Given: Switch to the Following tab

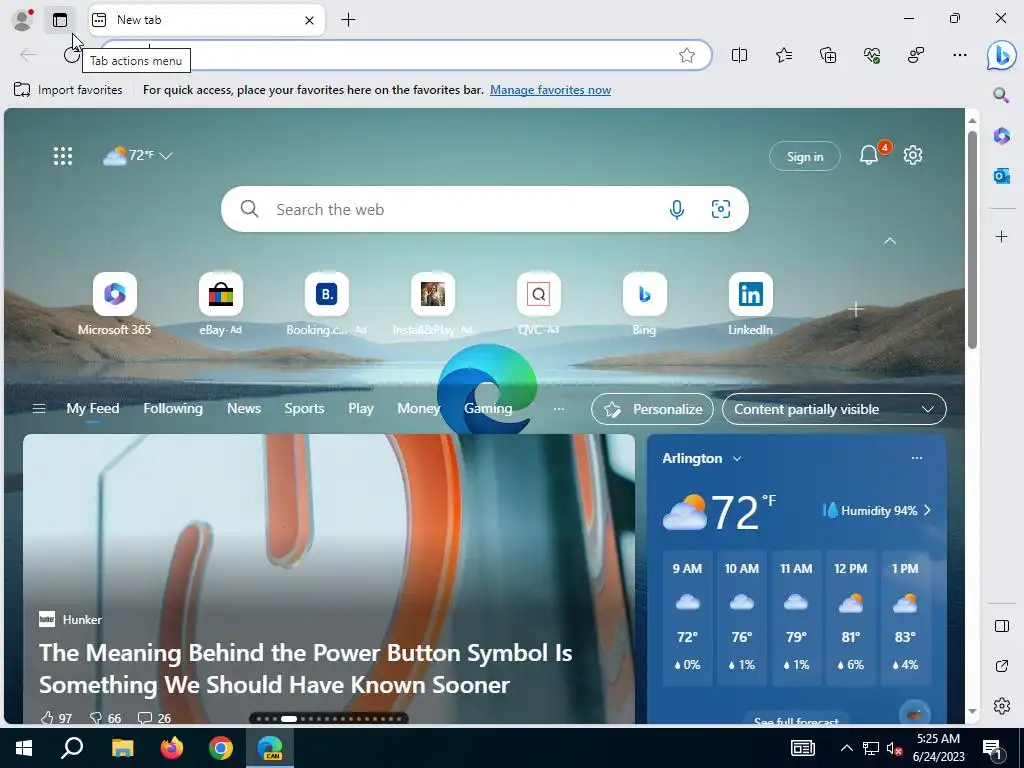Looking at the screenshot, I should [173, 409].
